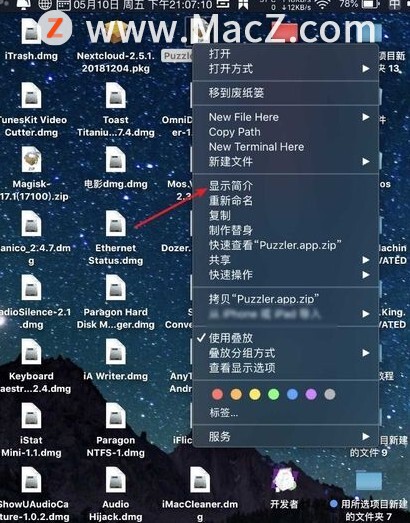Image resolution: width=410 pixels, height=523 pixels.
Task: Click the TunesKit Video Cutter.dmg icon
Action: 31,95
